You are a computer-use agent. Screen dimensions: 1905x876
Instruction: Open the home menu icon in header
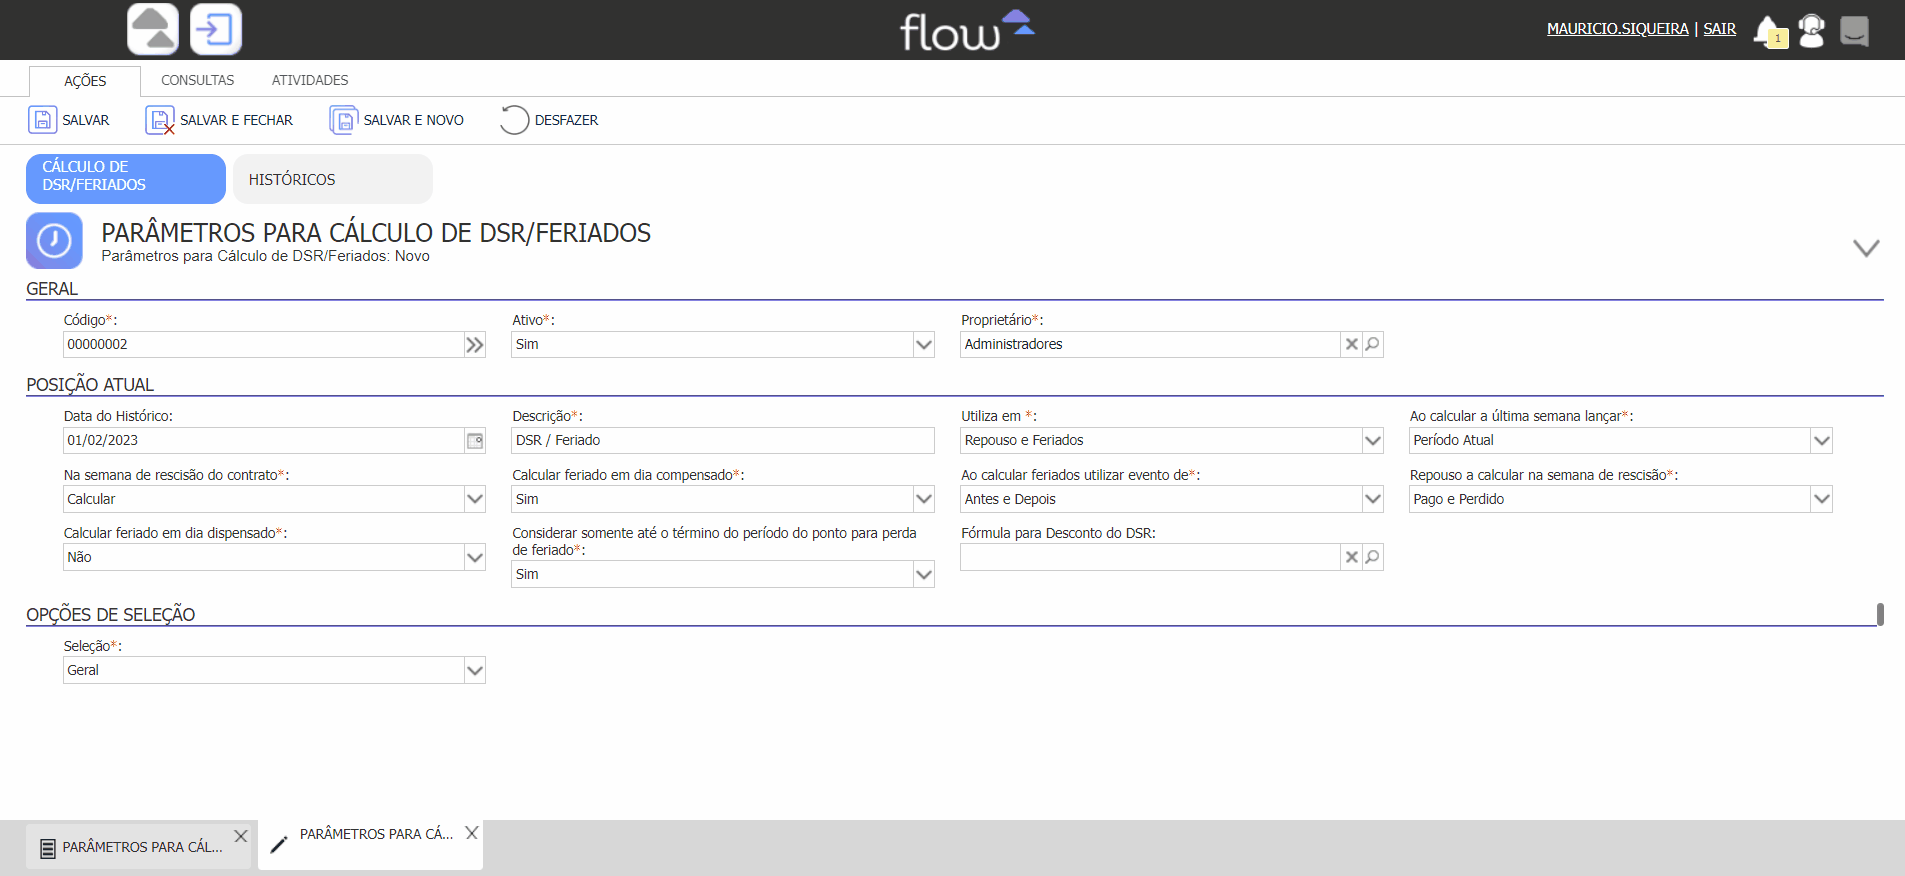point(153,29)
